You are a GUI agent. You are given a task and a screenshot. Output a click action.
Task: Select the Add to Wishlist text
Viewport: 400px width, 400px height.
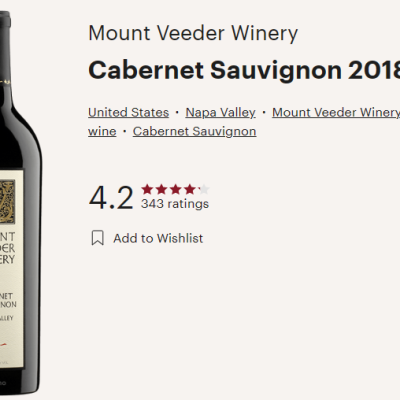pos(158,238)
